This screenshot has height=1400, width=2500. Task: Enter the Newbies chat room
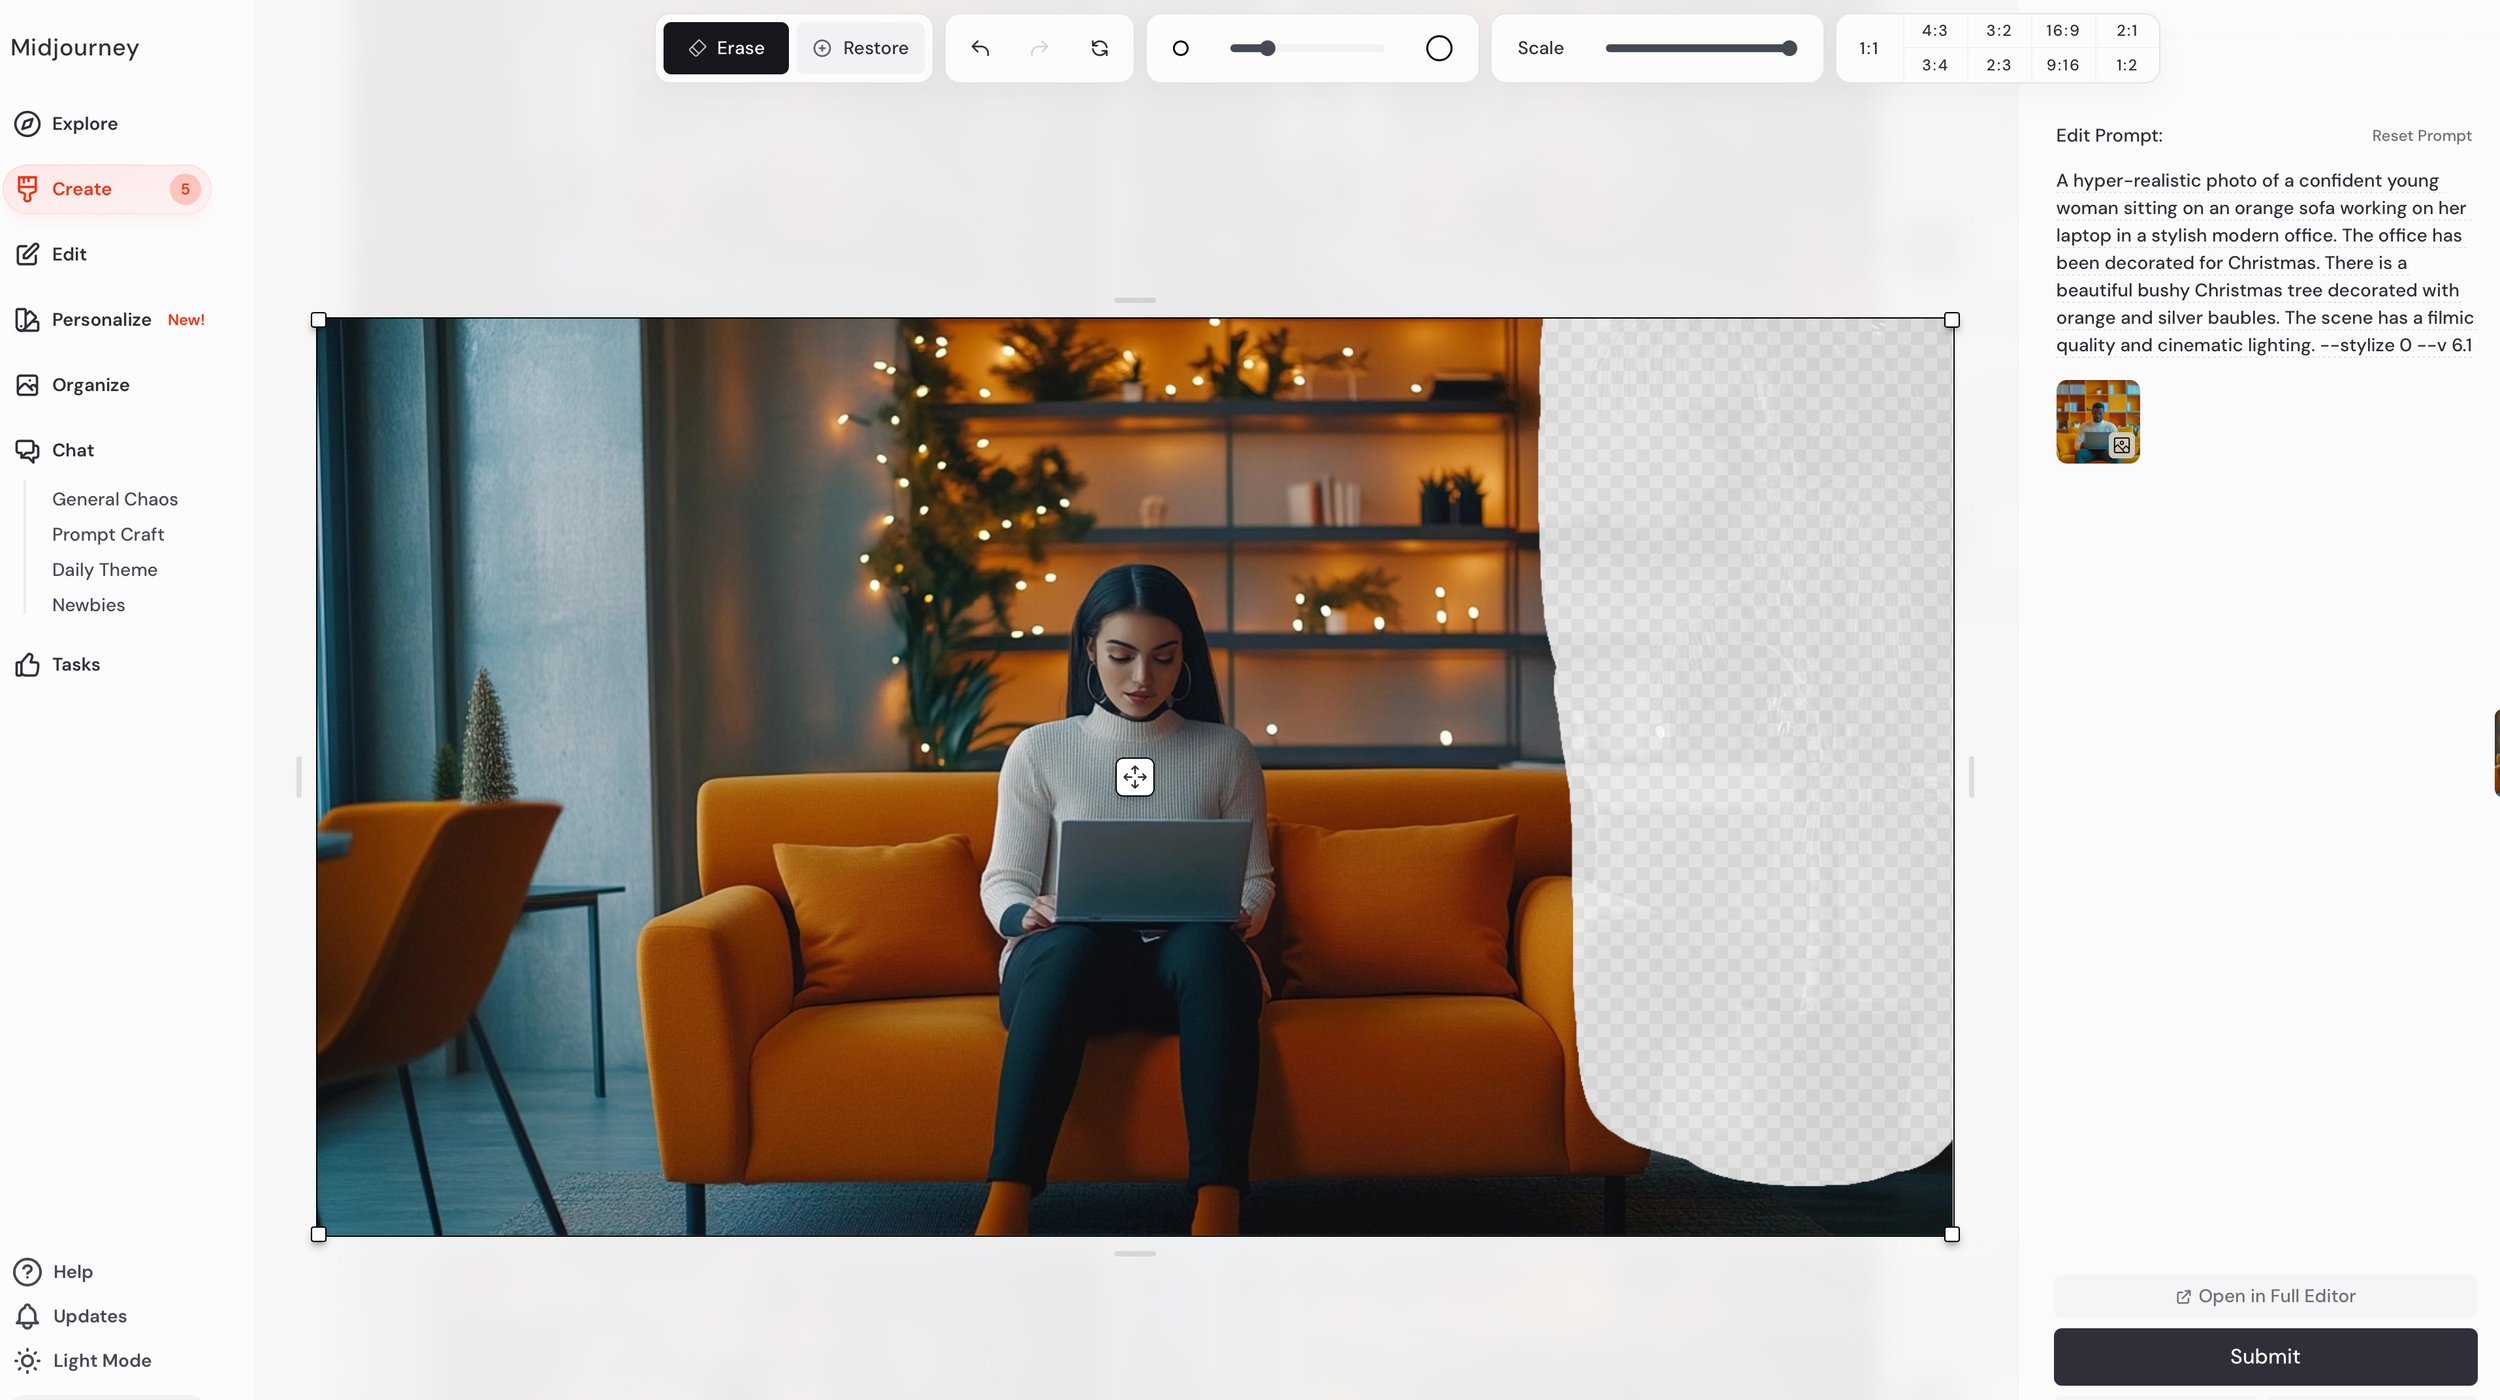89,604
